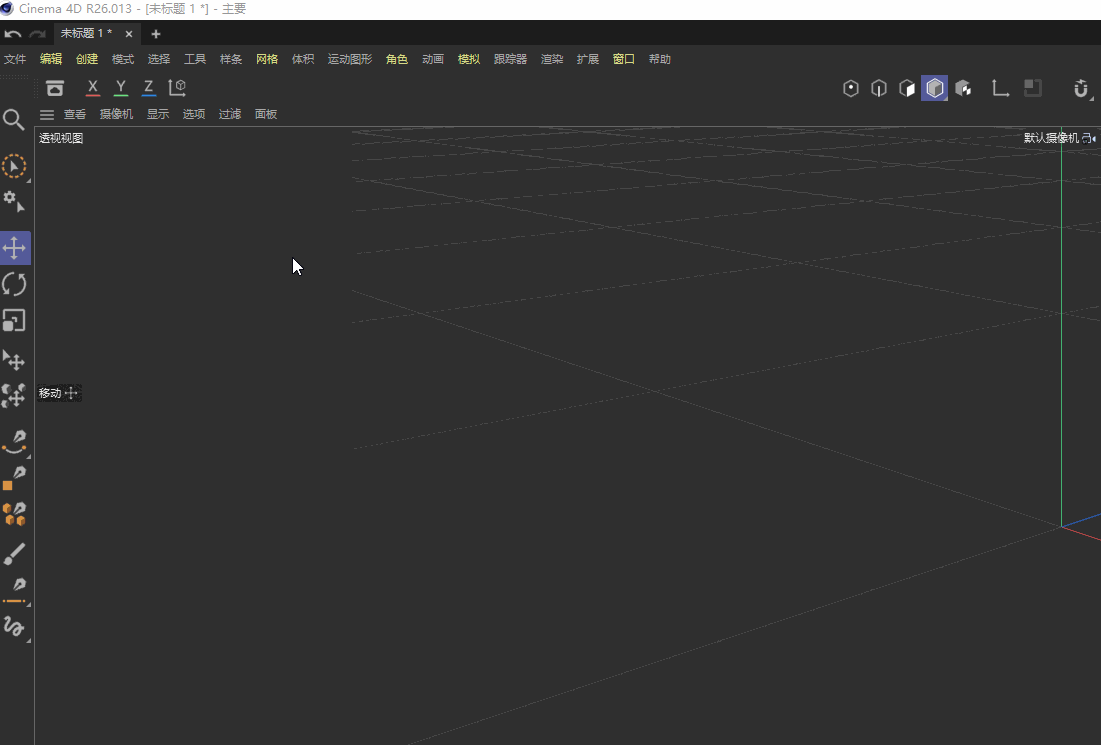Close the 未标题 1 document tab
The height and width of the screenshot is (745, 1101).
point(128,34)
